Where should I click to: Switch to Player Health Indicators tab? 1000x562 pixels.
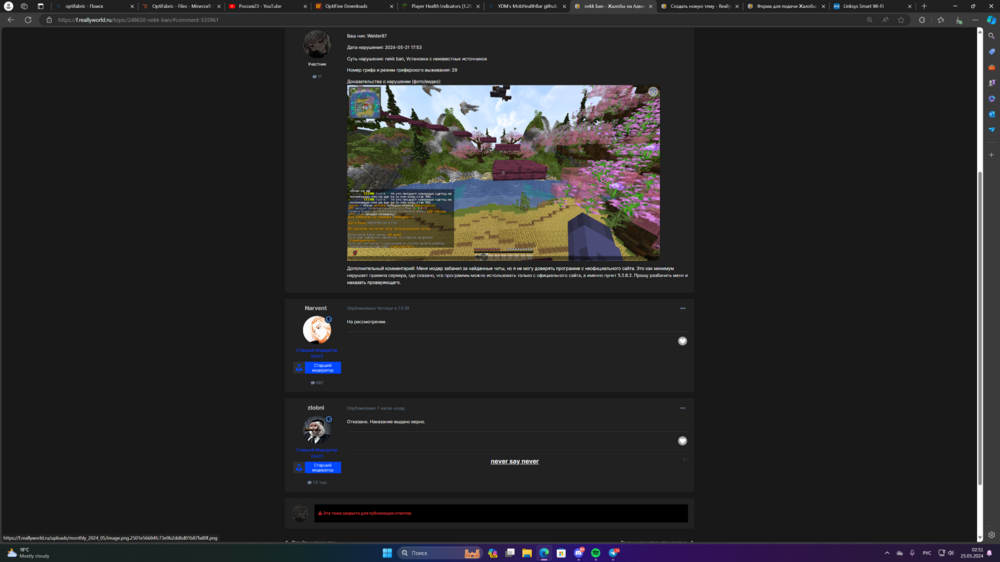440,6
